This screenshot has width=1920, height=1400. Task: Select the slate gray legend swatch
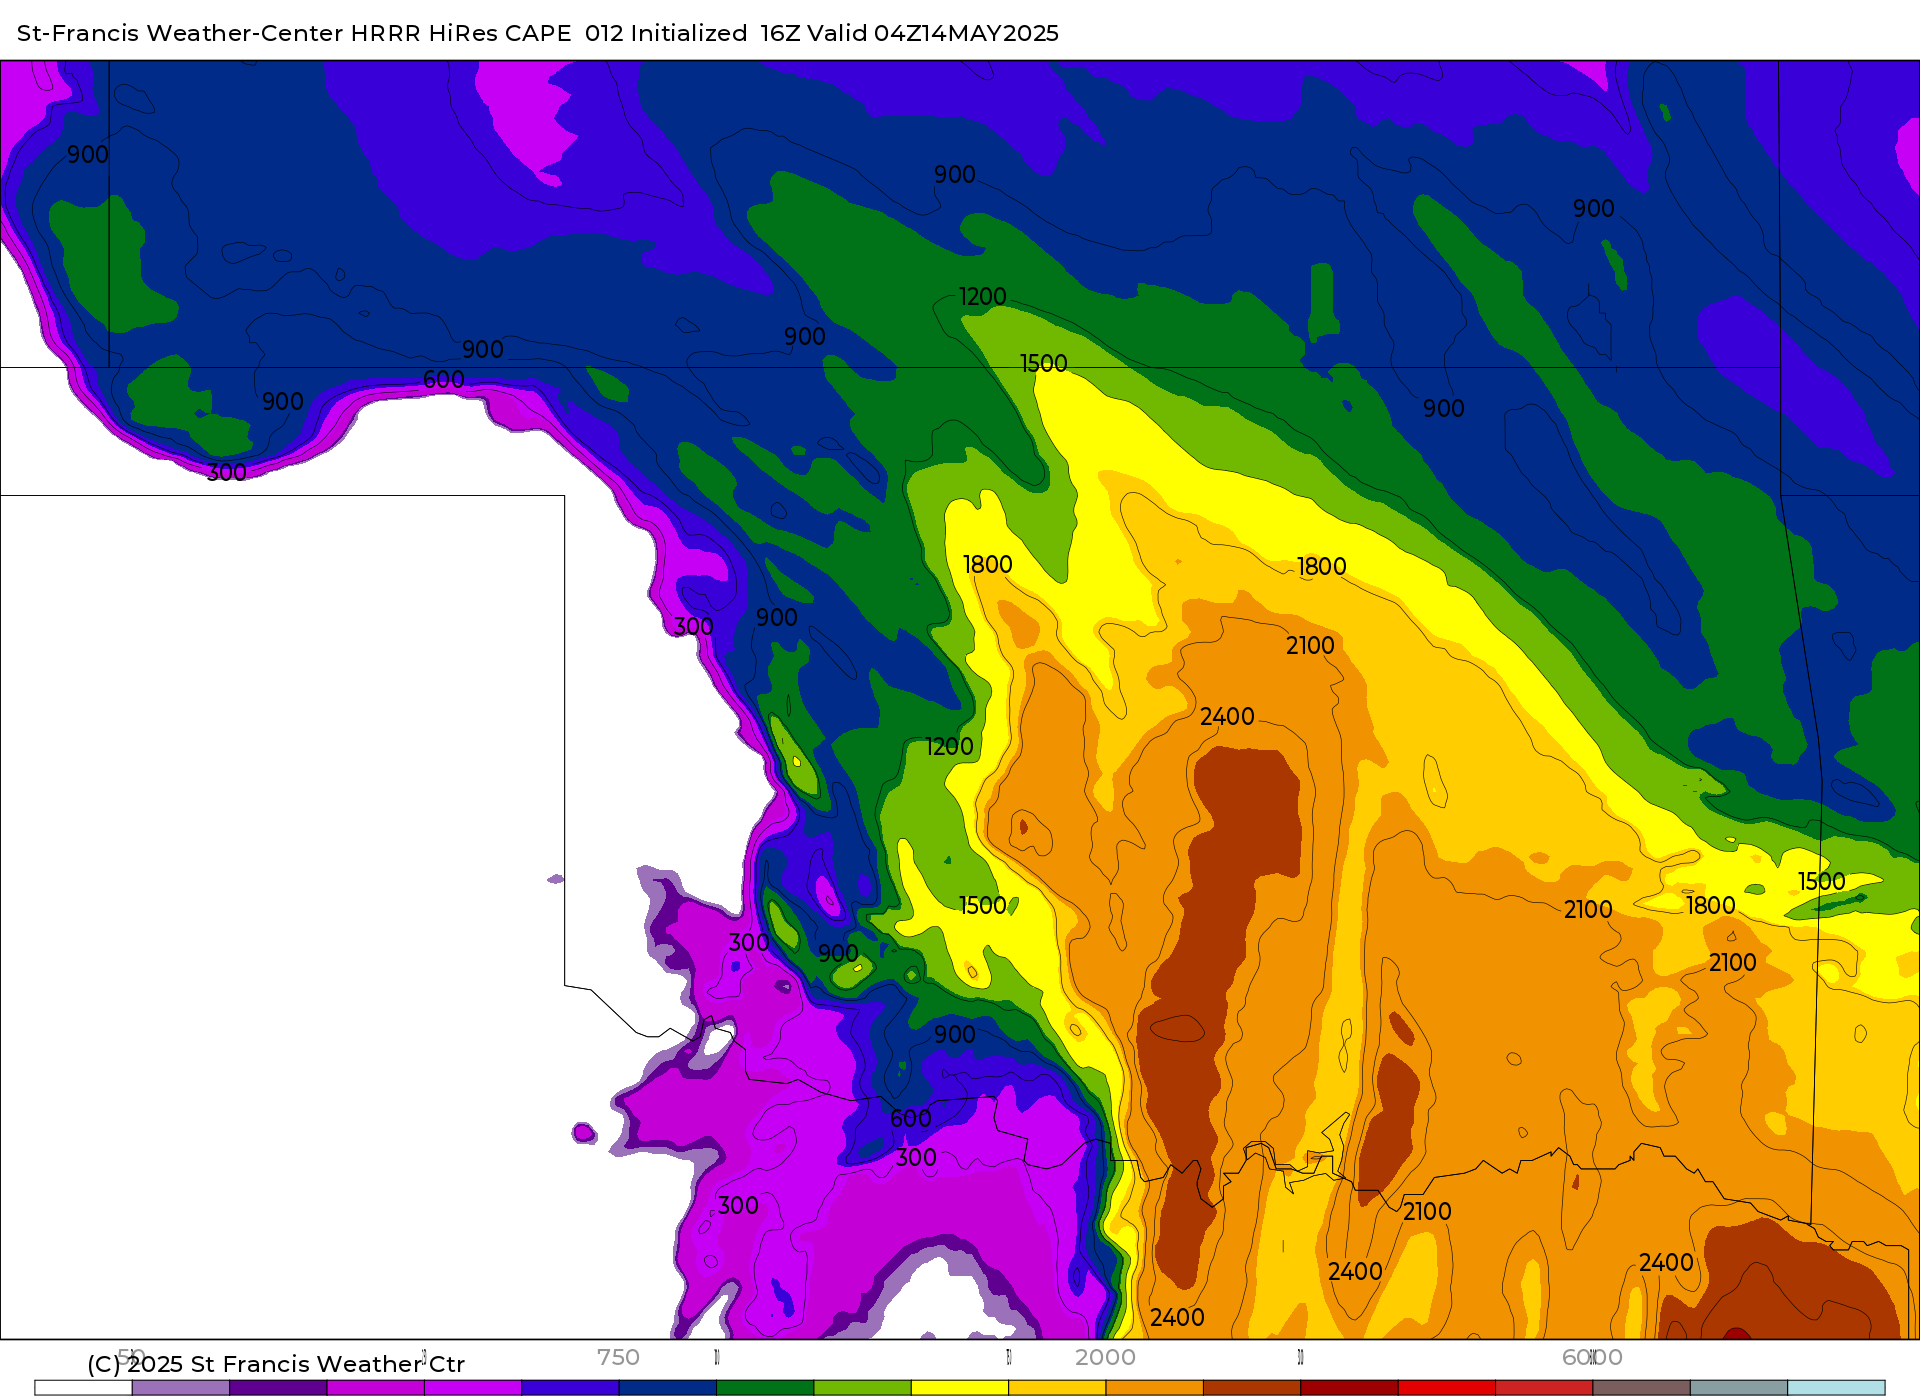pyautogui.click(x=1739, y=1388)
